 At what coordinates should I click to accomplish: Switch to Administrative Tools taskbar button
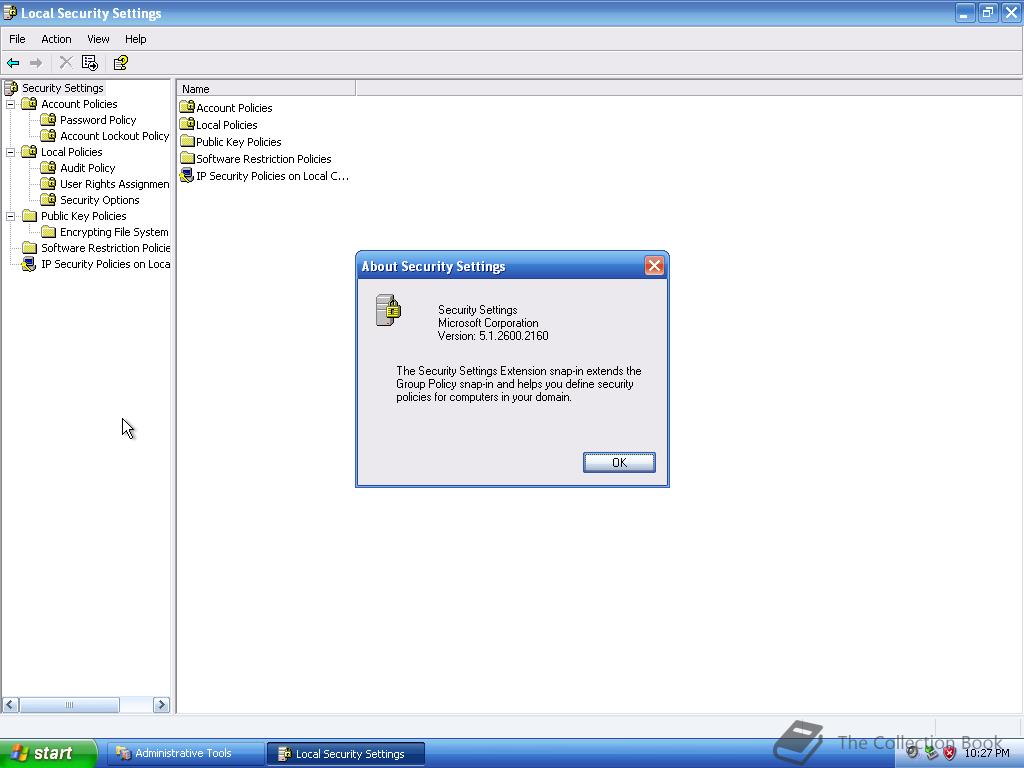[185, 753]
